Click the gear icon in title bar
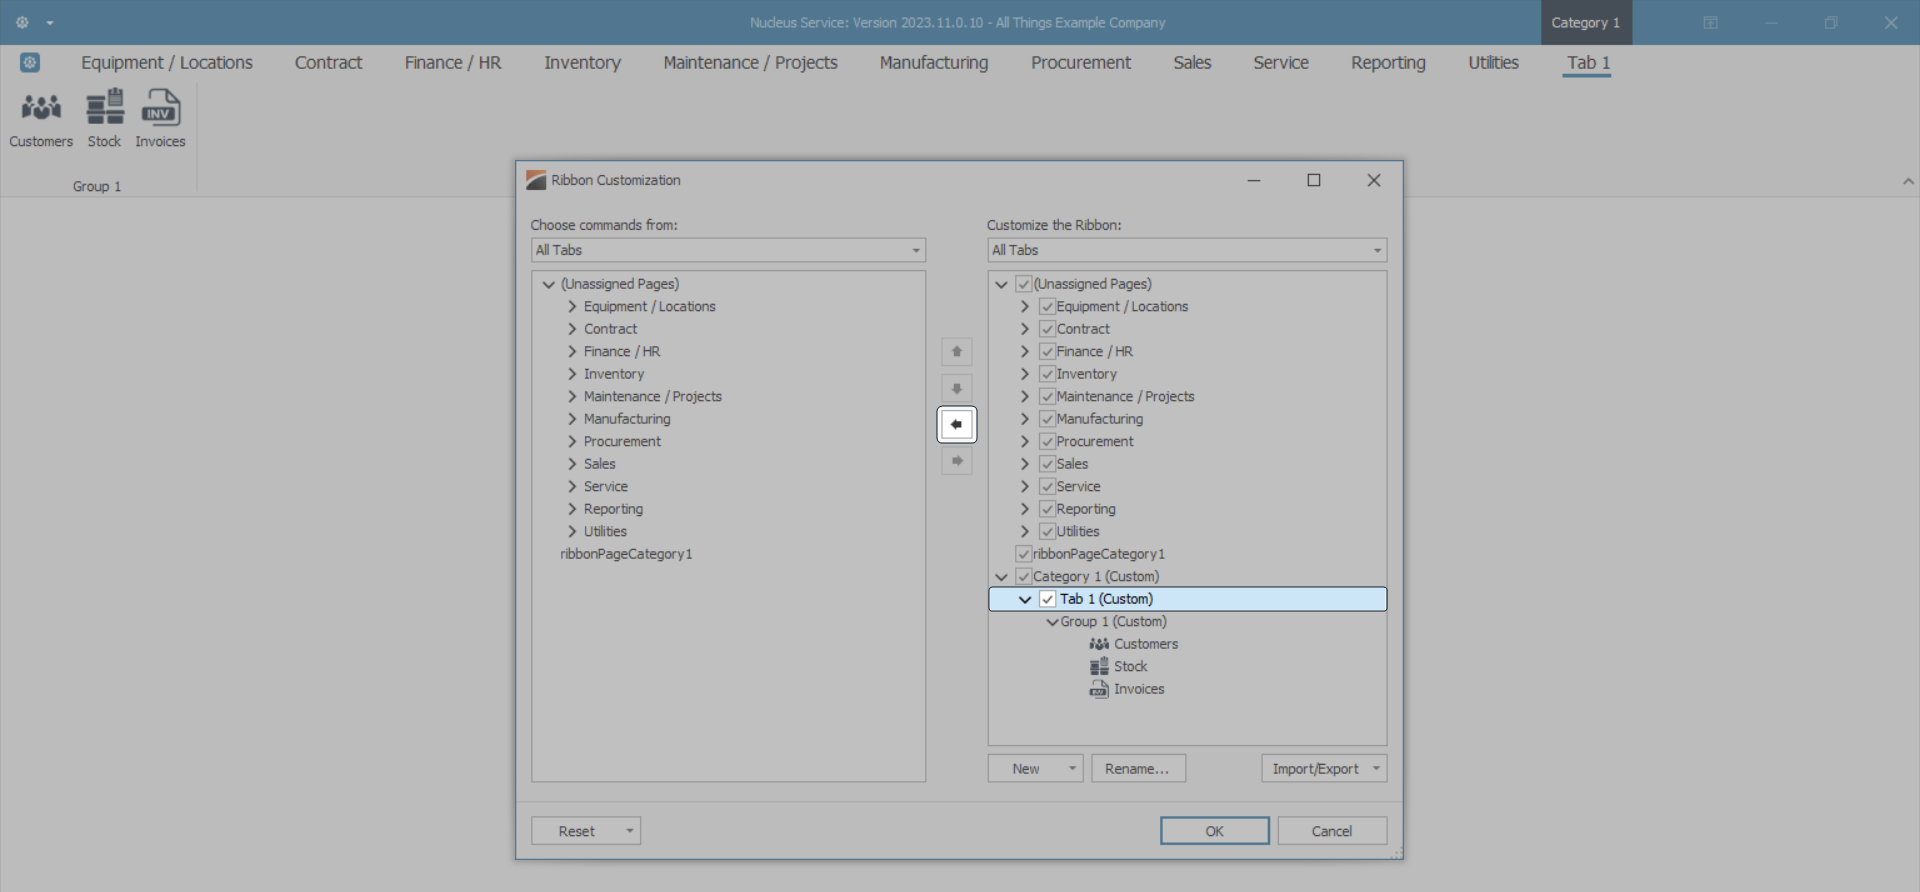1920x892 pixels. coord(22,22)
